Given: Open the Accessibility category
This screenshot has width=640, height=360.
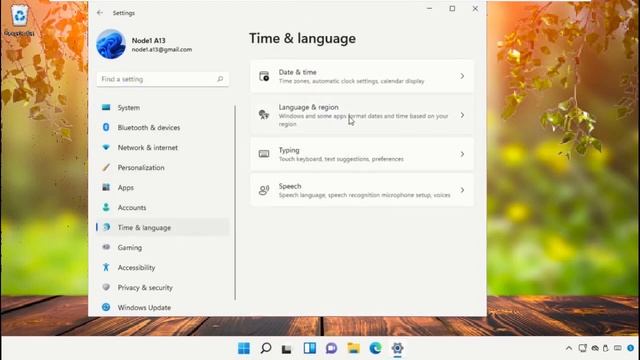Looking at the screenshot, I should [163, 267].
